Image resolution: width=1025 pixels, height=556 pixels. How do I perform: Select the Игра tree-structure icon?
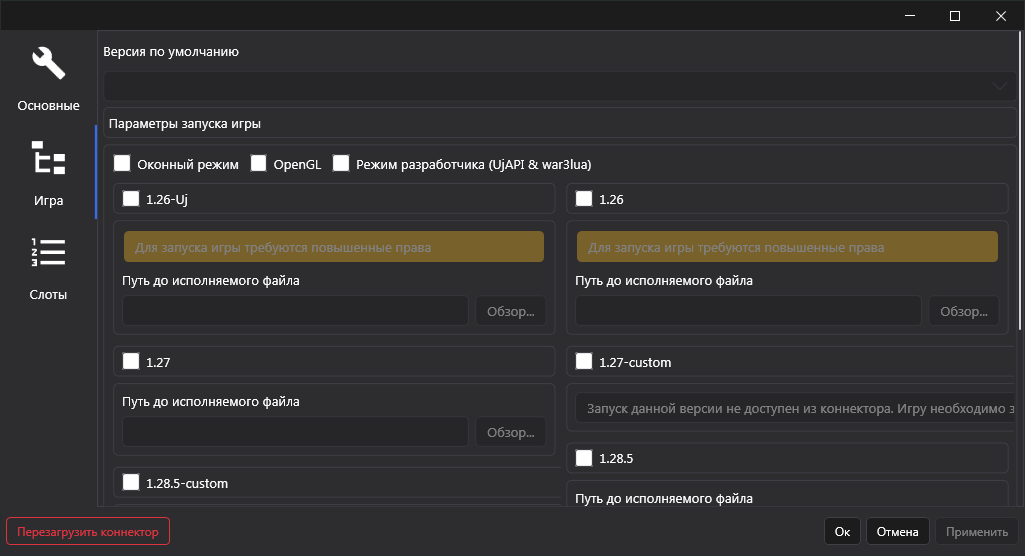pyautogui.click(x=48, y=159)
